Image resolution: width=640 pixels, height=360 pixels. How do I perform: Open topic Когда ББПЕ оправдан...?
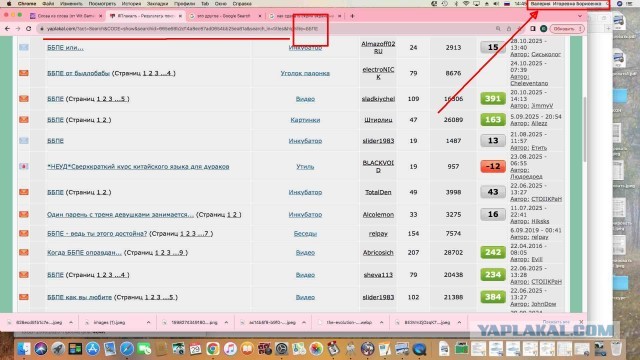84,253
